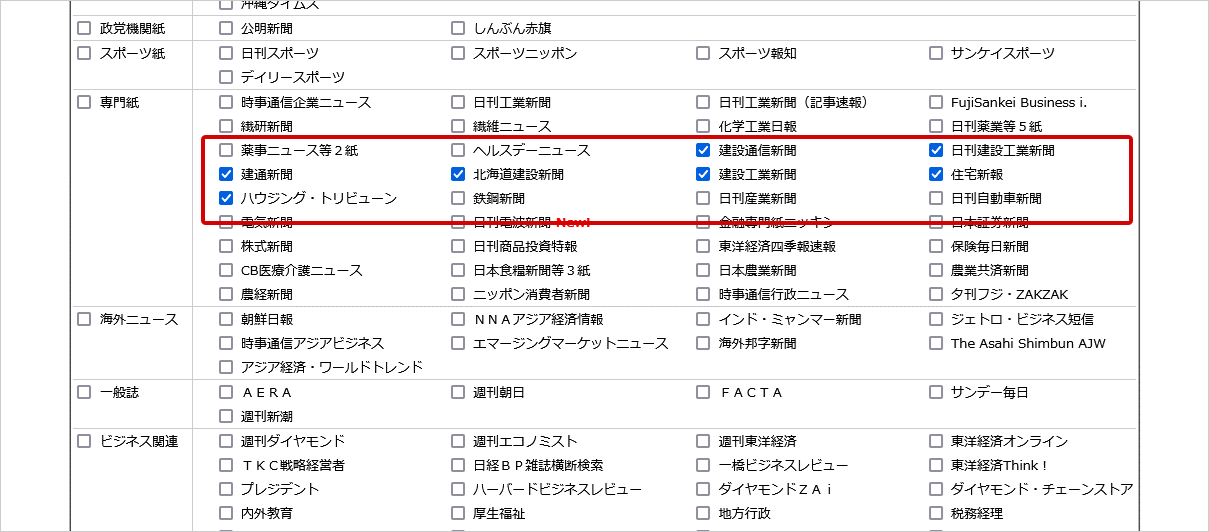Uncheck ハウジング・トリビューン checkbox
Screen dimensions: 1209x532
click(226, 199)
